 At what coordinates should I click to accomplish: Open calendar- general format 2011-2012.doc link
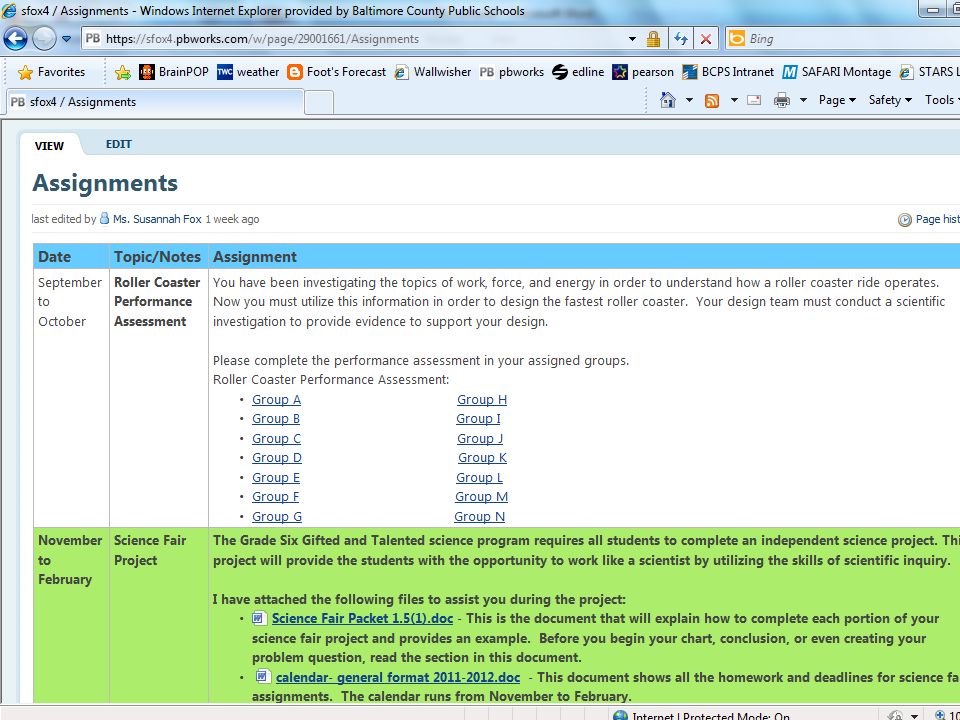click(x=398, y=677)
